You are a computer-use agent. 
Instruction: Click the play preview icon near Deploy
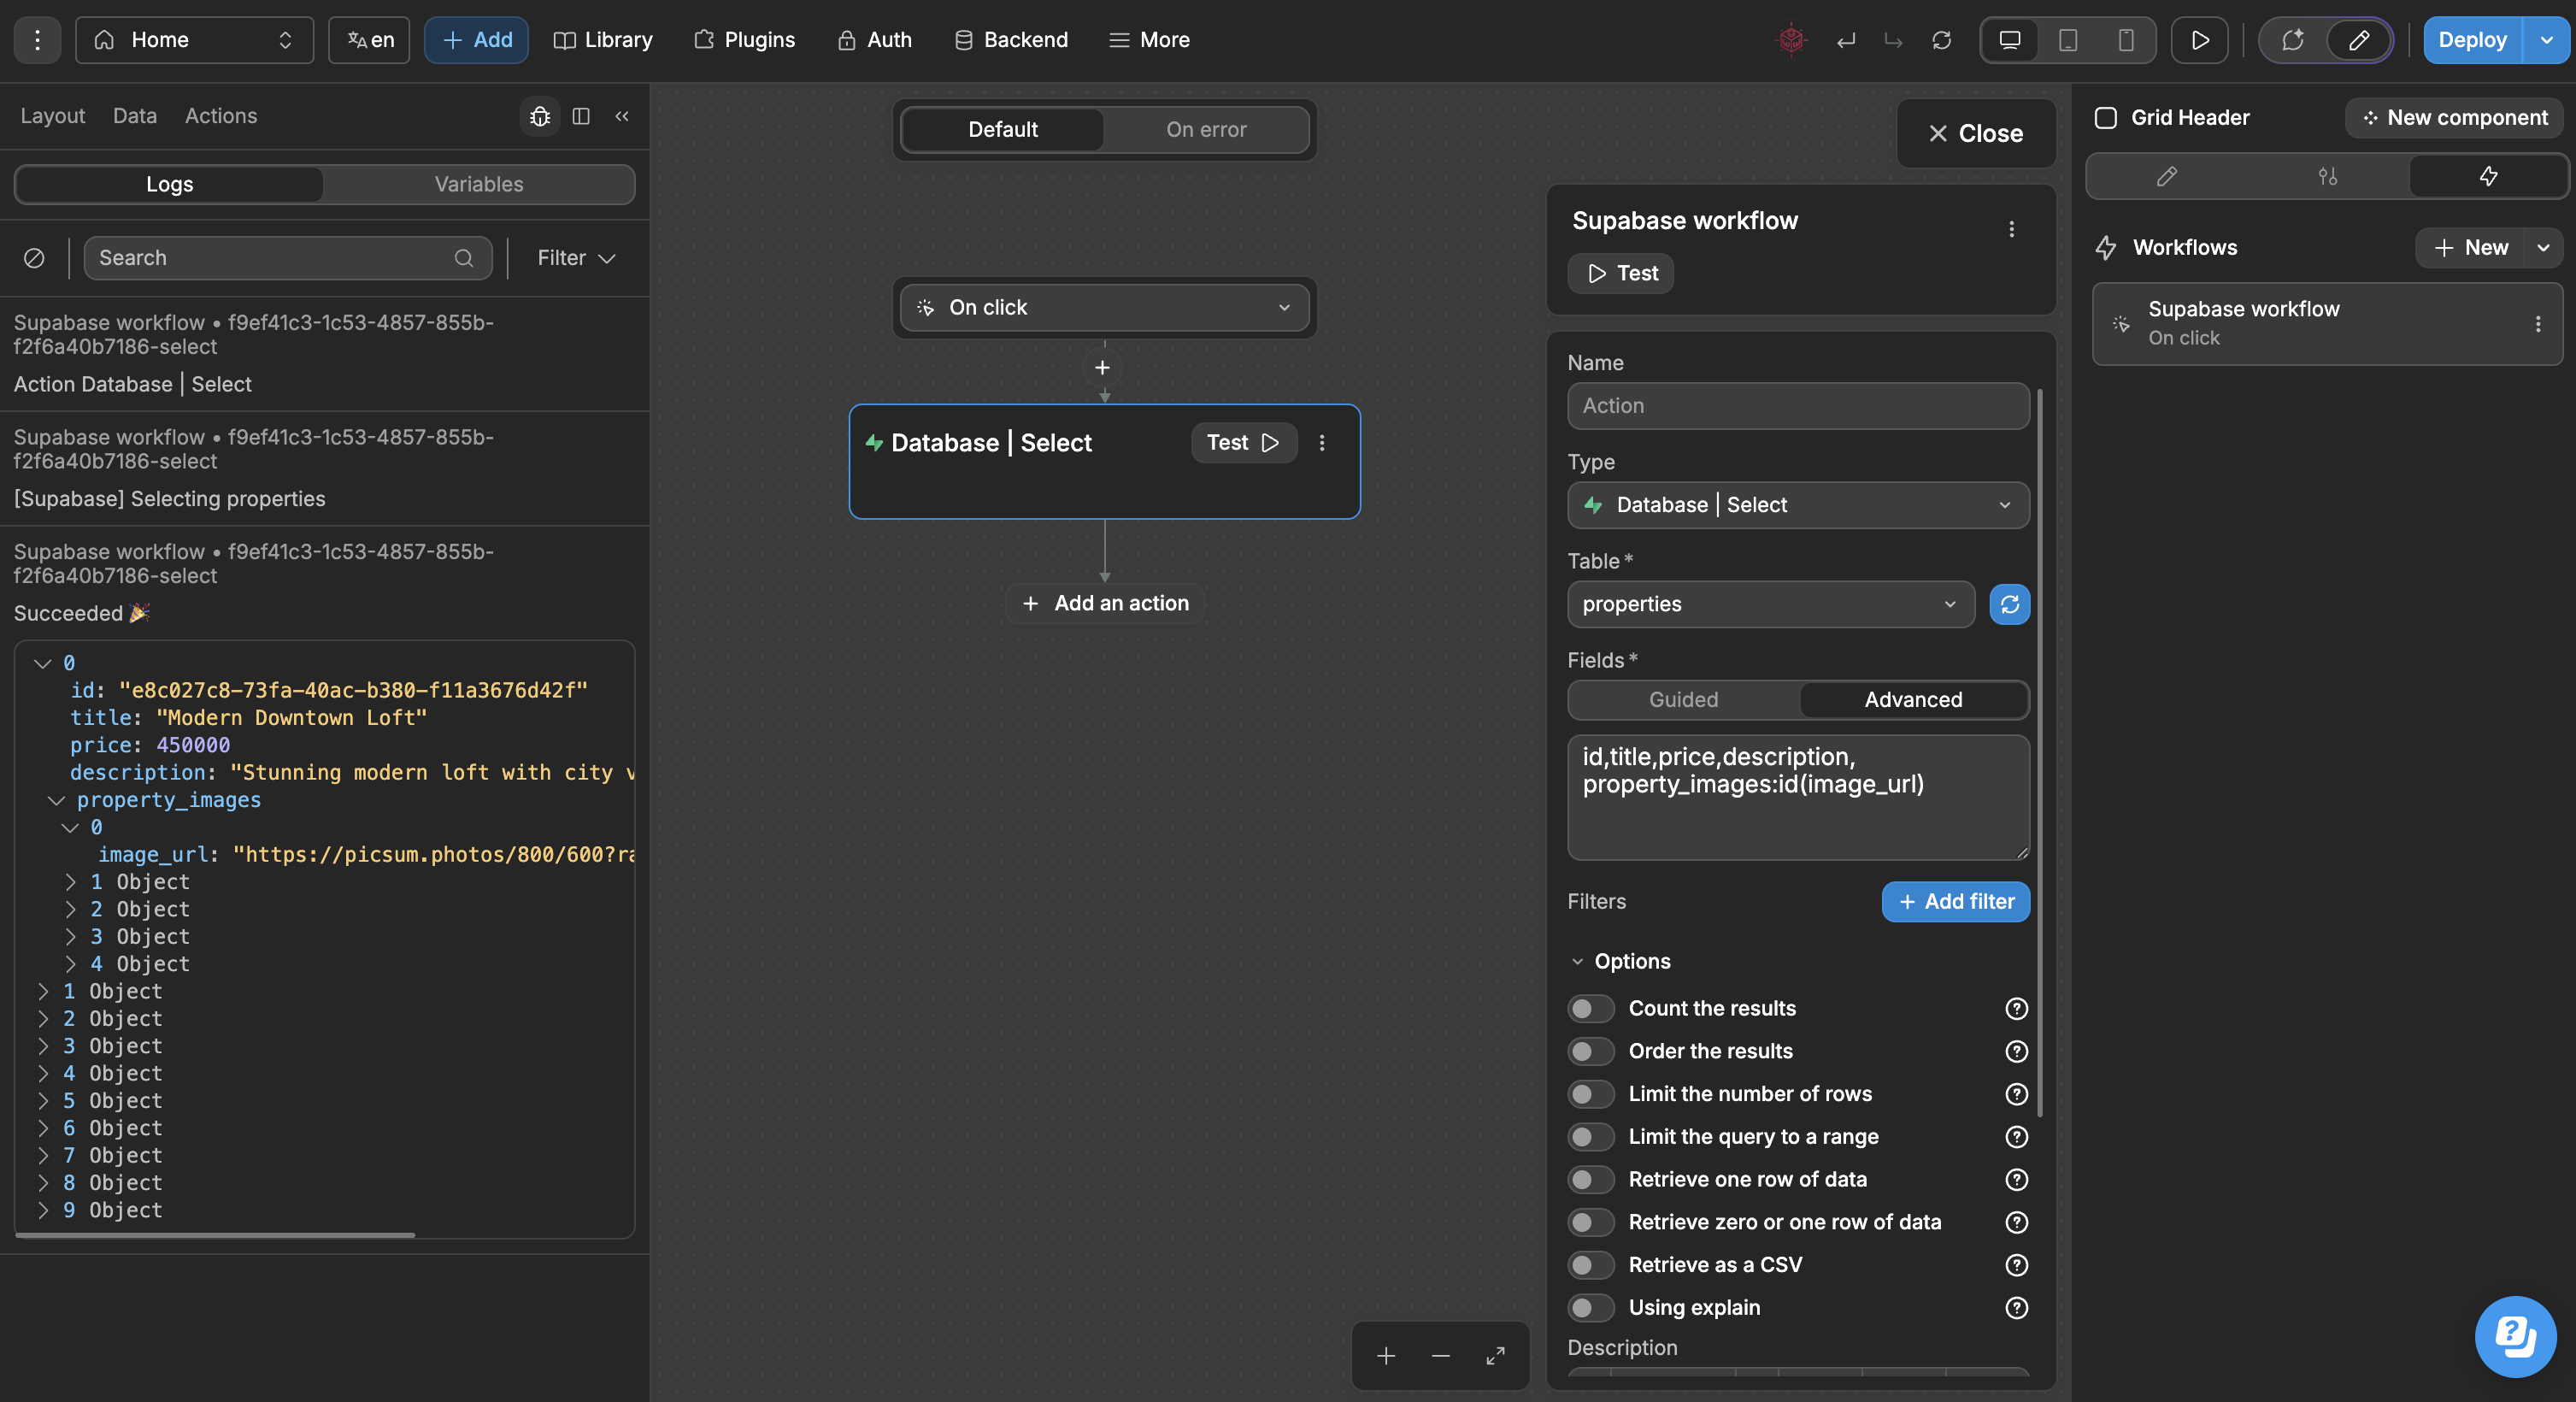[x=2199, y=40]
